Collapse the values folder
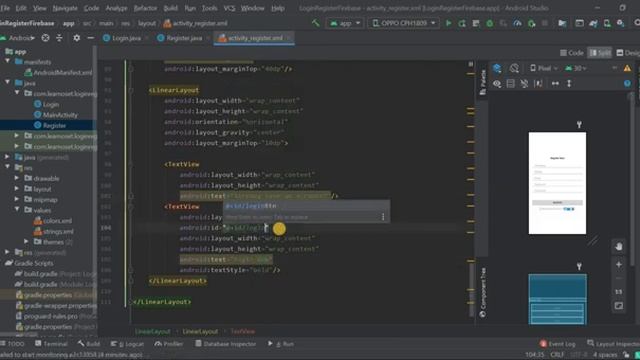The image size is (640, 360). pyautogui.click(x=17, y=210)
